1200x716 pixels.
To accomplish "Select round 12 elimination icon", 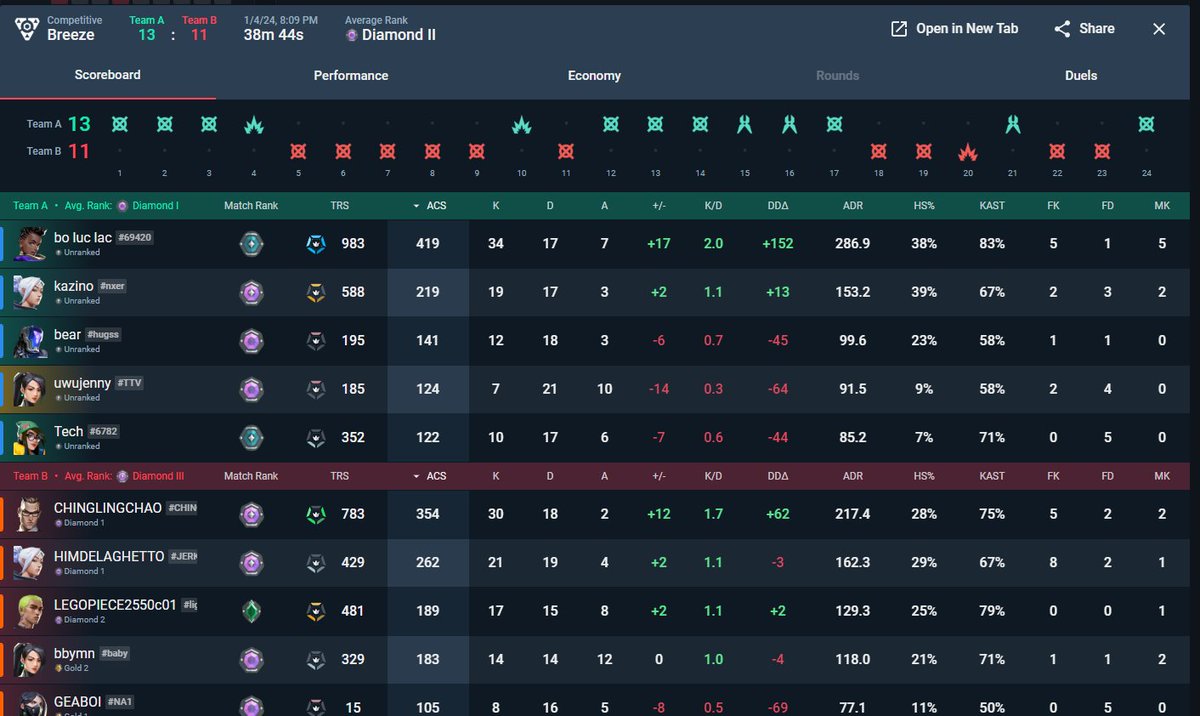I will (x=611, y=125).
